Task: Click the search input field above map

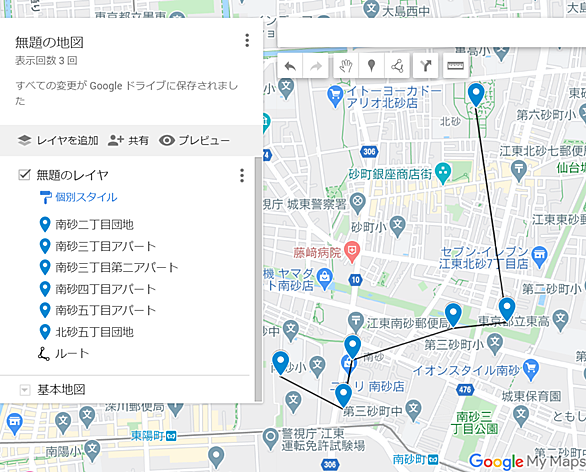Action: (x=432, y=33)
